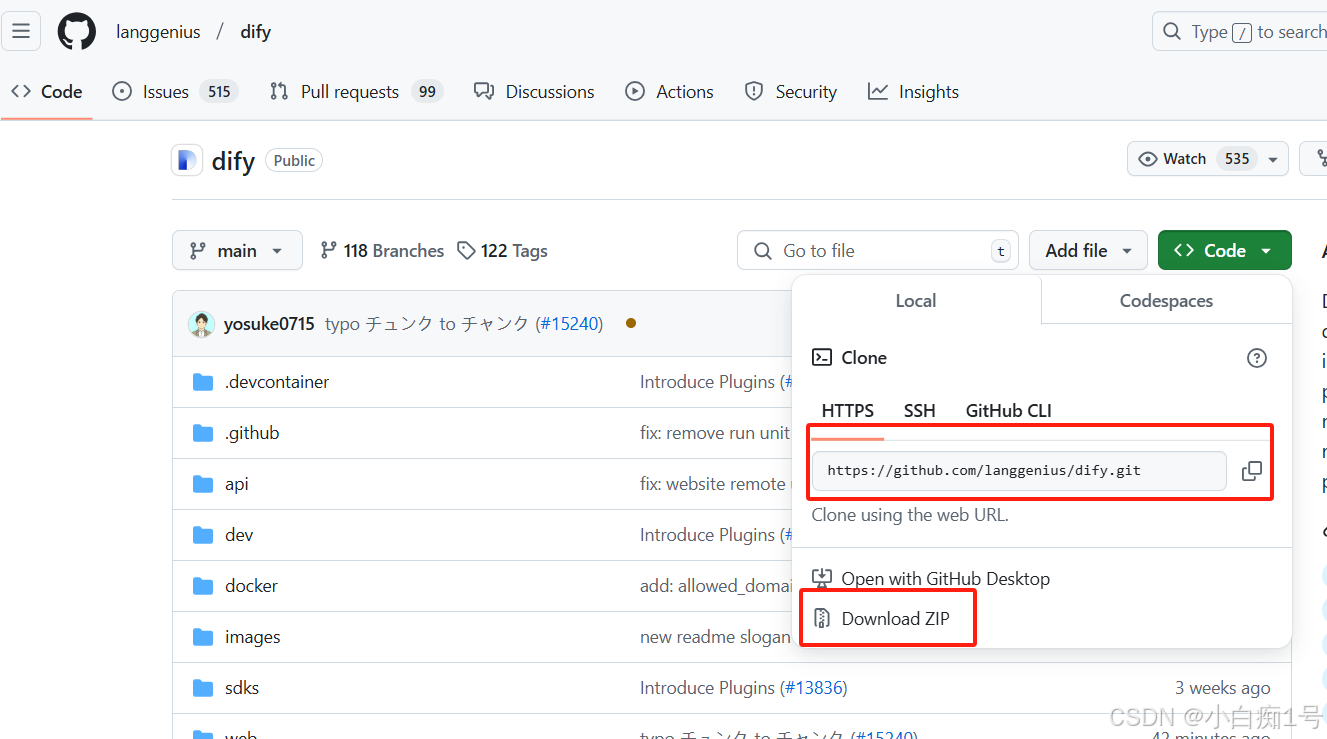Open the clone help question-mark icon

1257,358
